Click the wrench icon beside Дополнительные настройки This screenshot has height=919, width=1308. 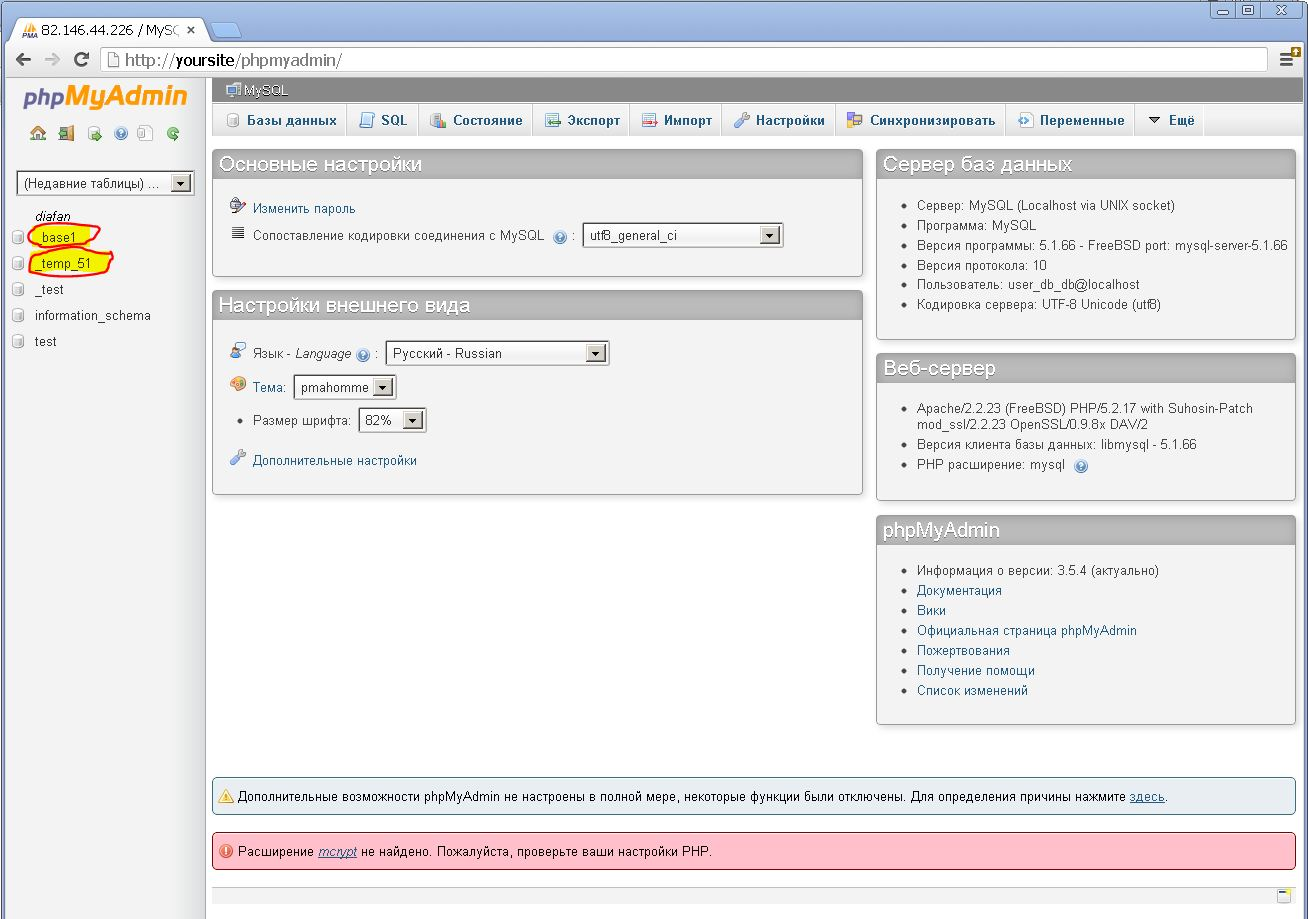pyautogui.click(x=237, y=458)
